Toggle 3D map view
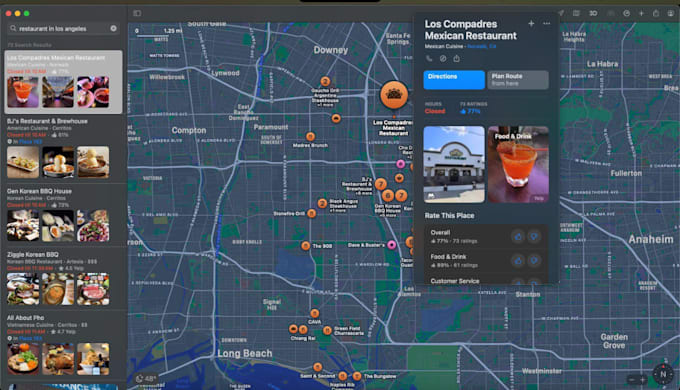Screen dimensions: 680x390 tap(593, 13)
